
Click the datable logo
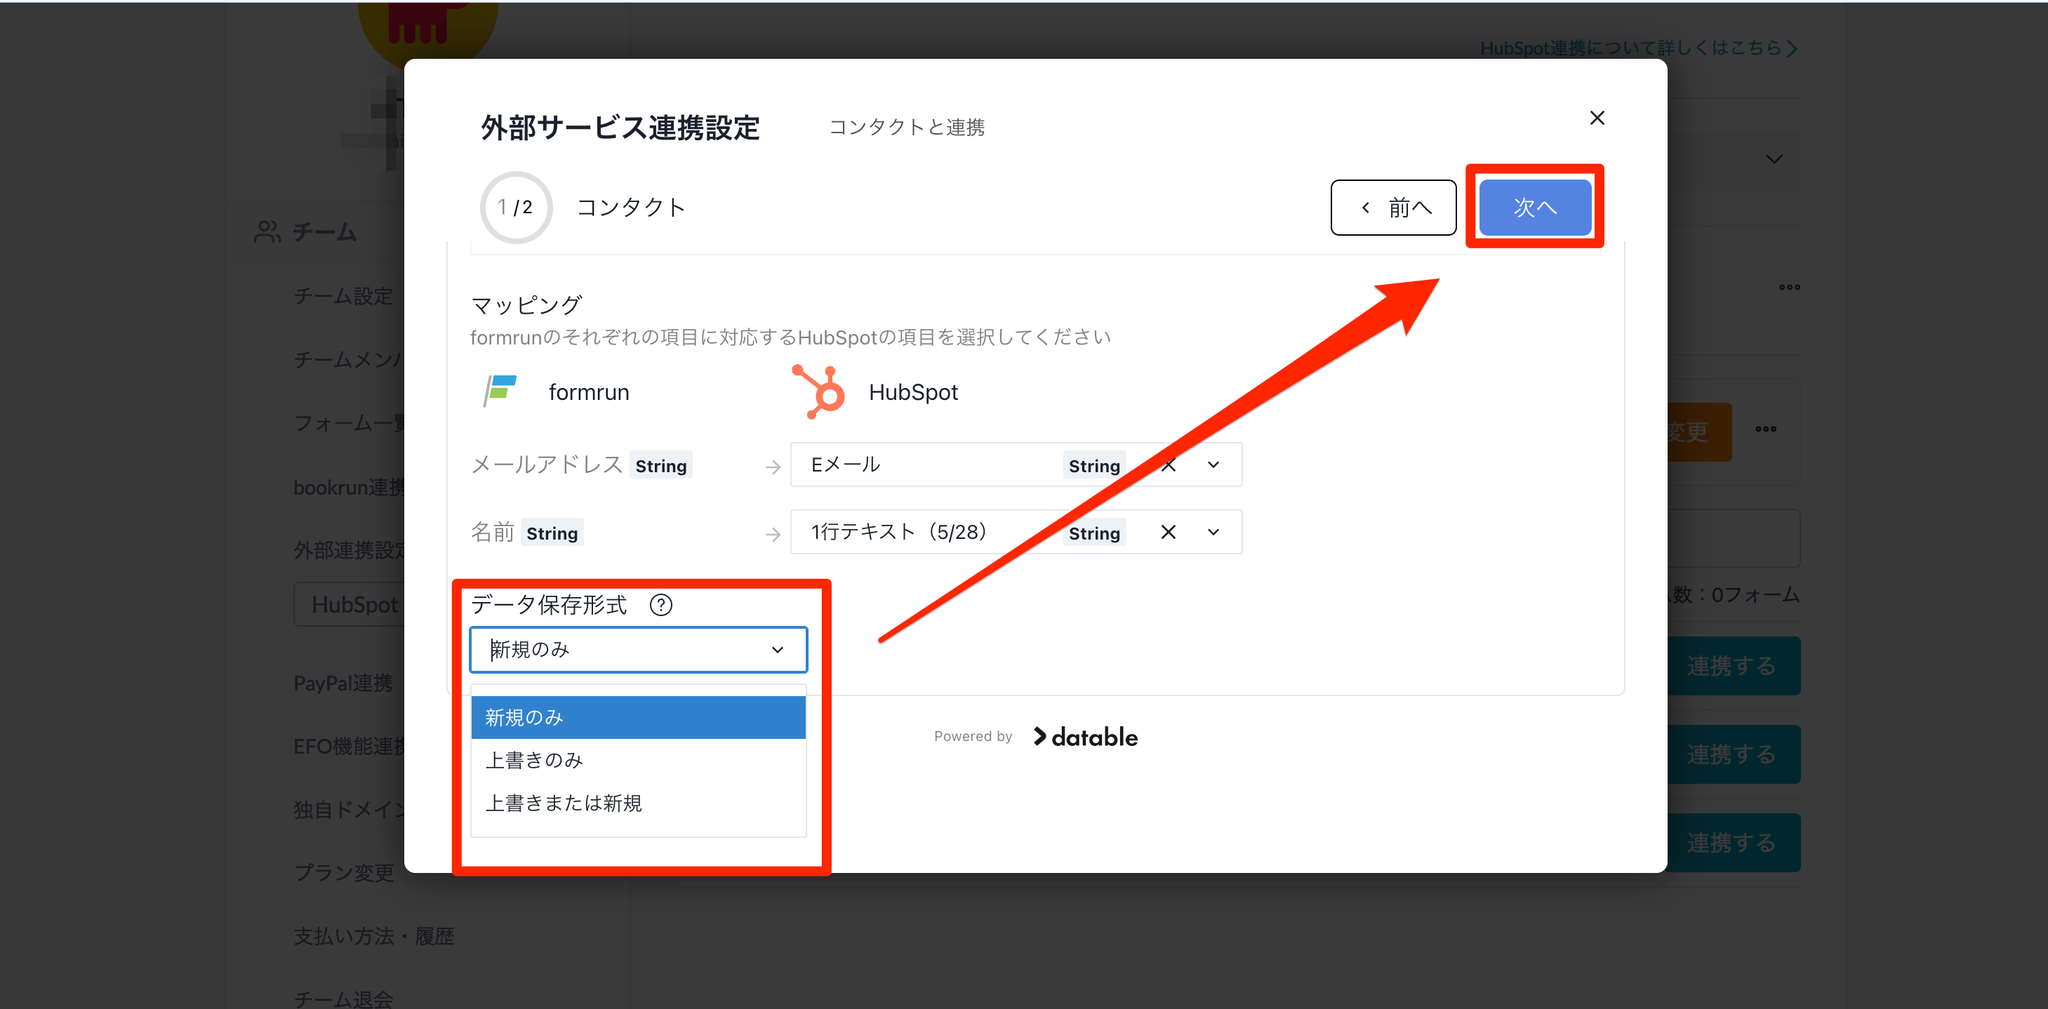pyautogui.click(x=1085, y=737)
